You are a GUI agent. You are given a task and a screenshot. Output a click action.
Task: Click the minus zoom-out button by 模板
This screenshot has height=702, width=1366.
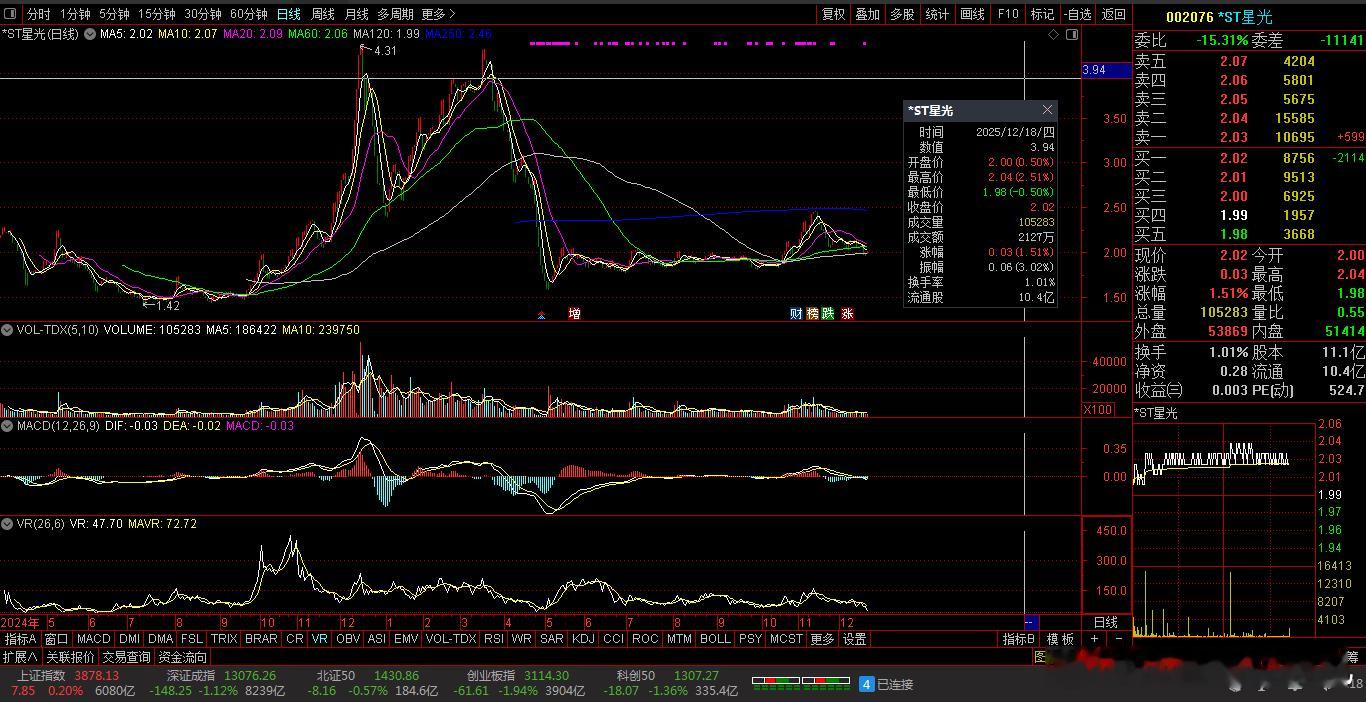pos(1118,639)
